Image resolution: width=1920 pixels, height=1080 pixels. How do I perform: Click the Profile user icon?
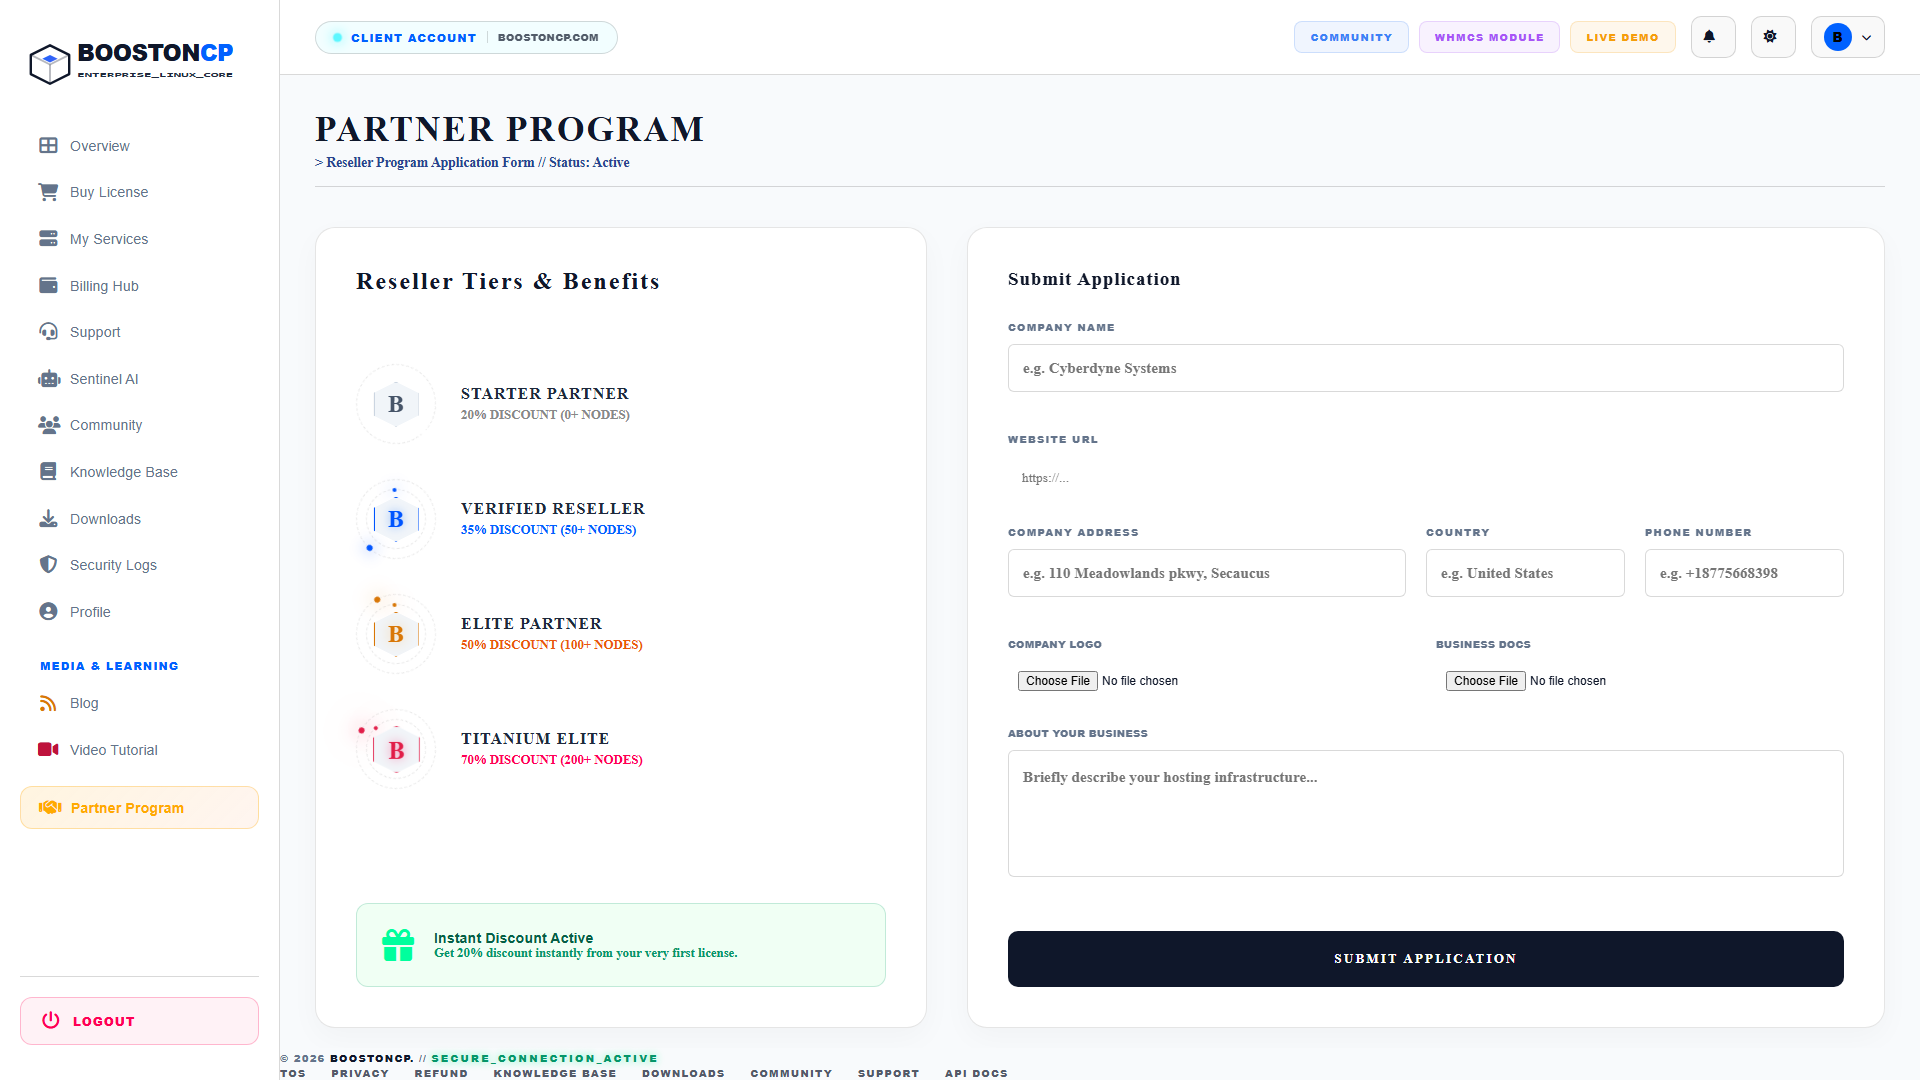pos(48,611)
